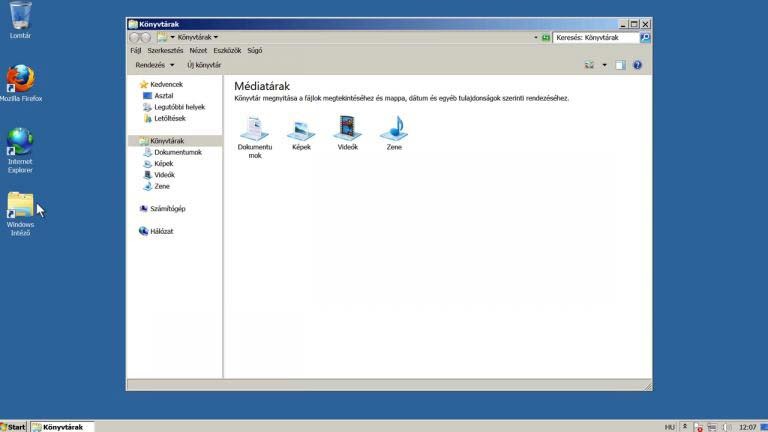This screenshot has width=768, height=432.
Task: Click the Új könyvtár button
Action: pyautogui.click(x=204, y=65)
